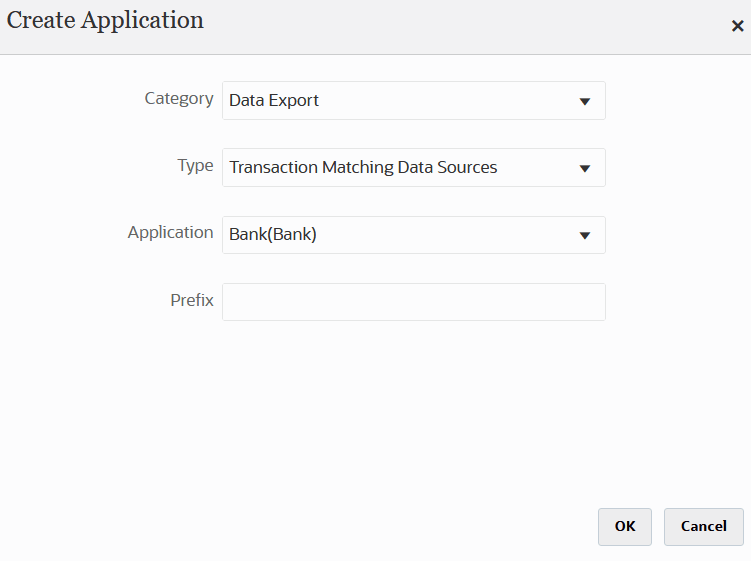
Task: Click 'Transaction Matching Data Sources' value
Action: [363, 167]
